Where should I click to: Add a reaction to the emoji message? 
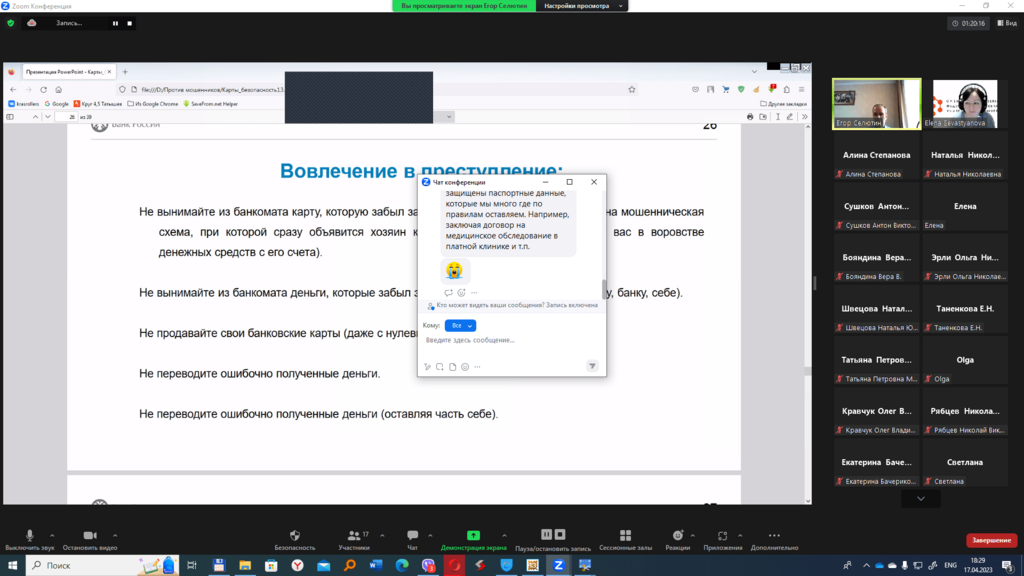point(461,293)
